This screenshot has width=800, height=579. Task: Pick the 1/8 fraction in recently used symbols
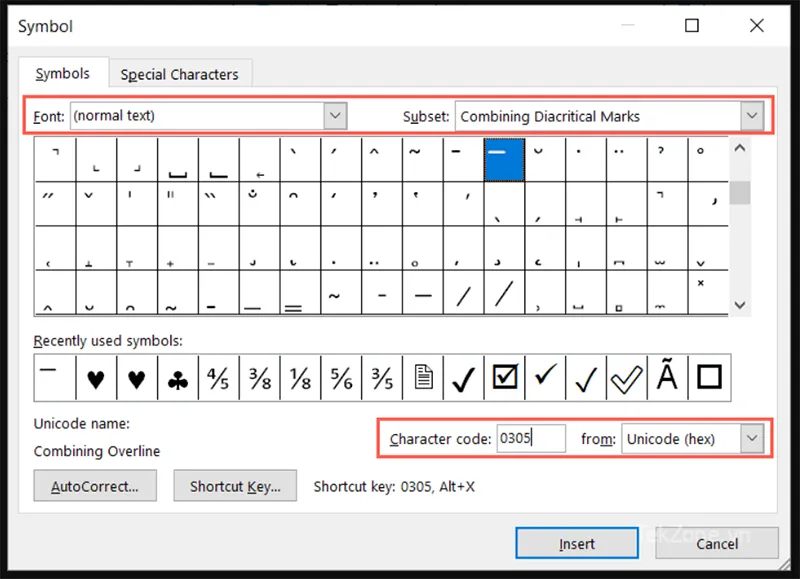[300, 378]
